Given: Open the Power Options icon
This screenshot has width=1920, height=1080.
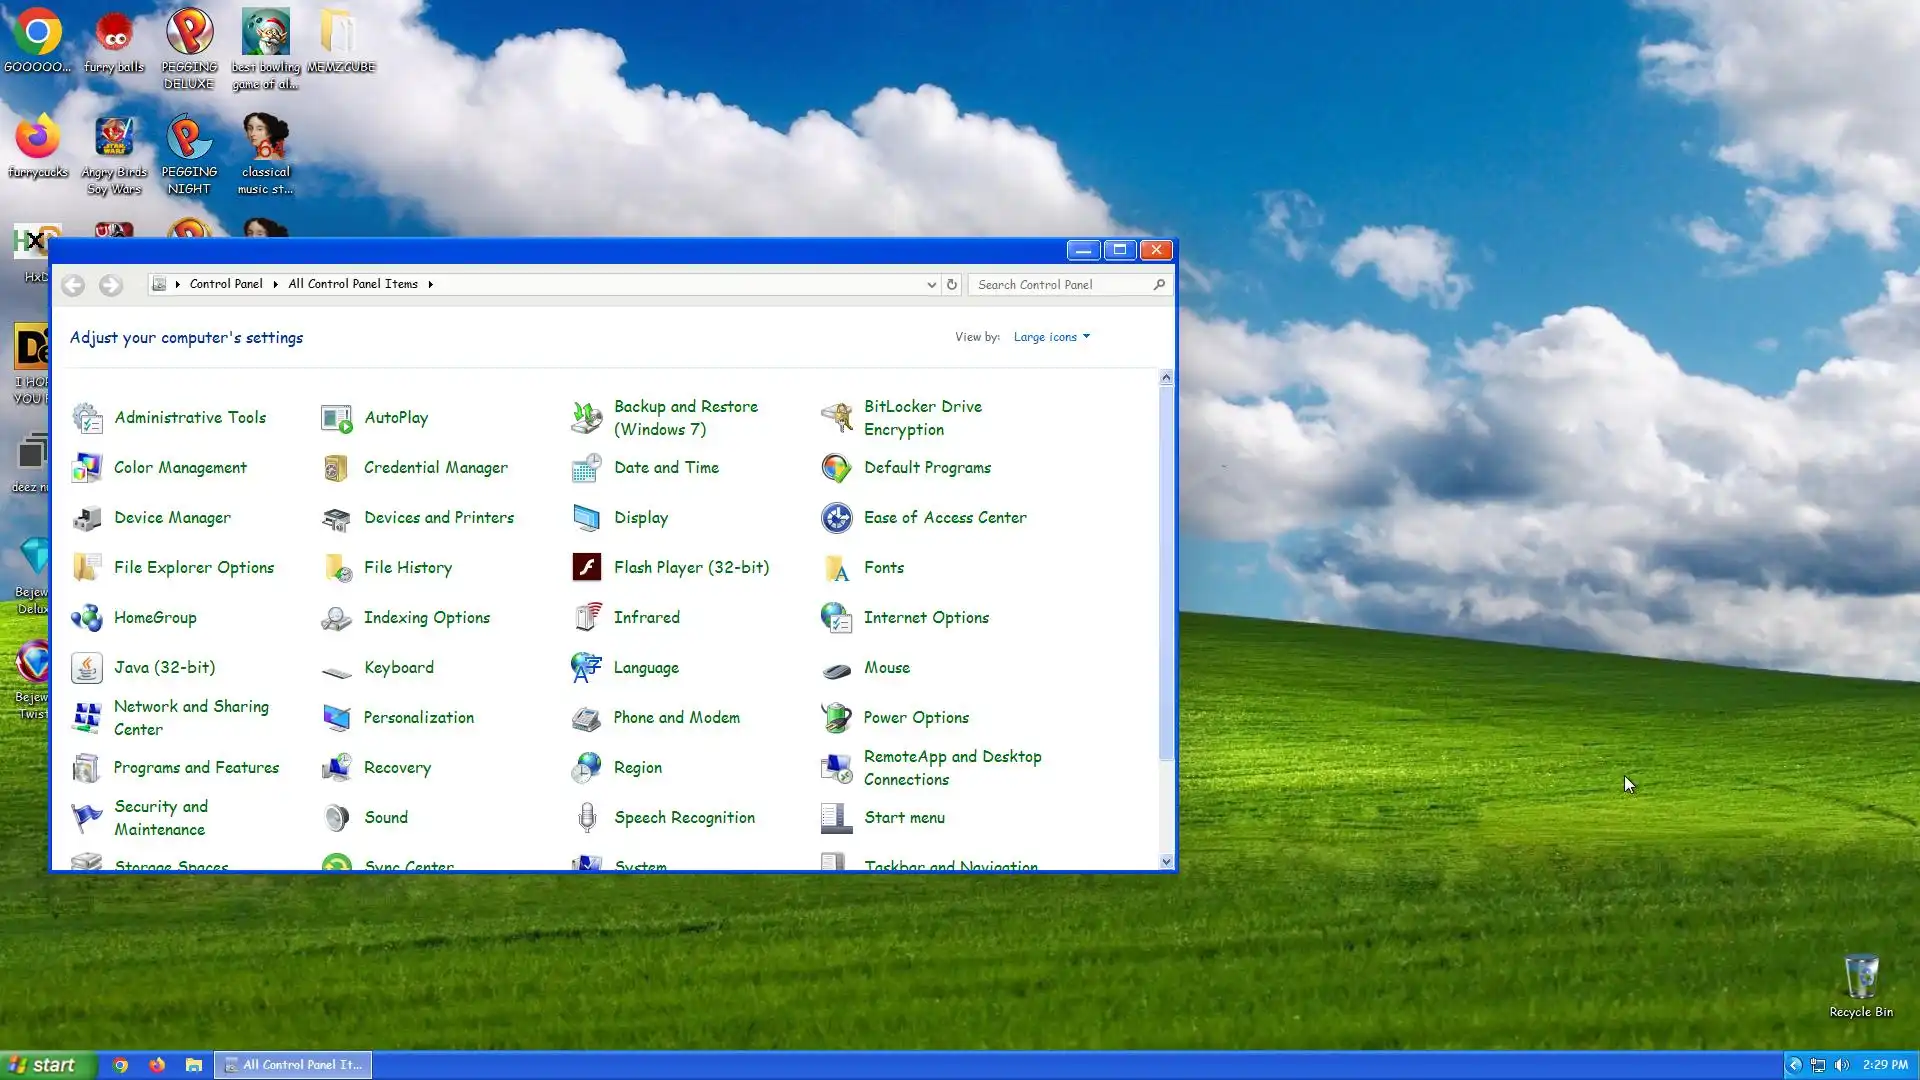Looking at the screenshot, I should [836, 717].
